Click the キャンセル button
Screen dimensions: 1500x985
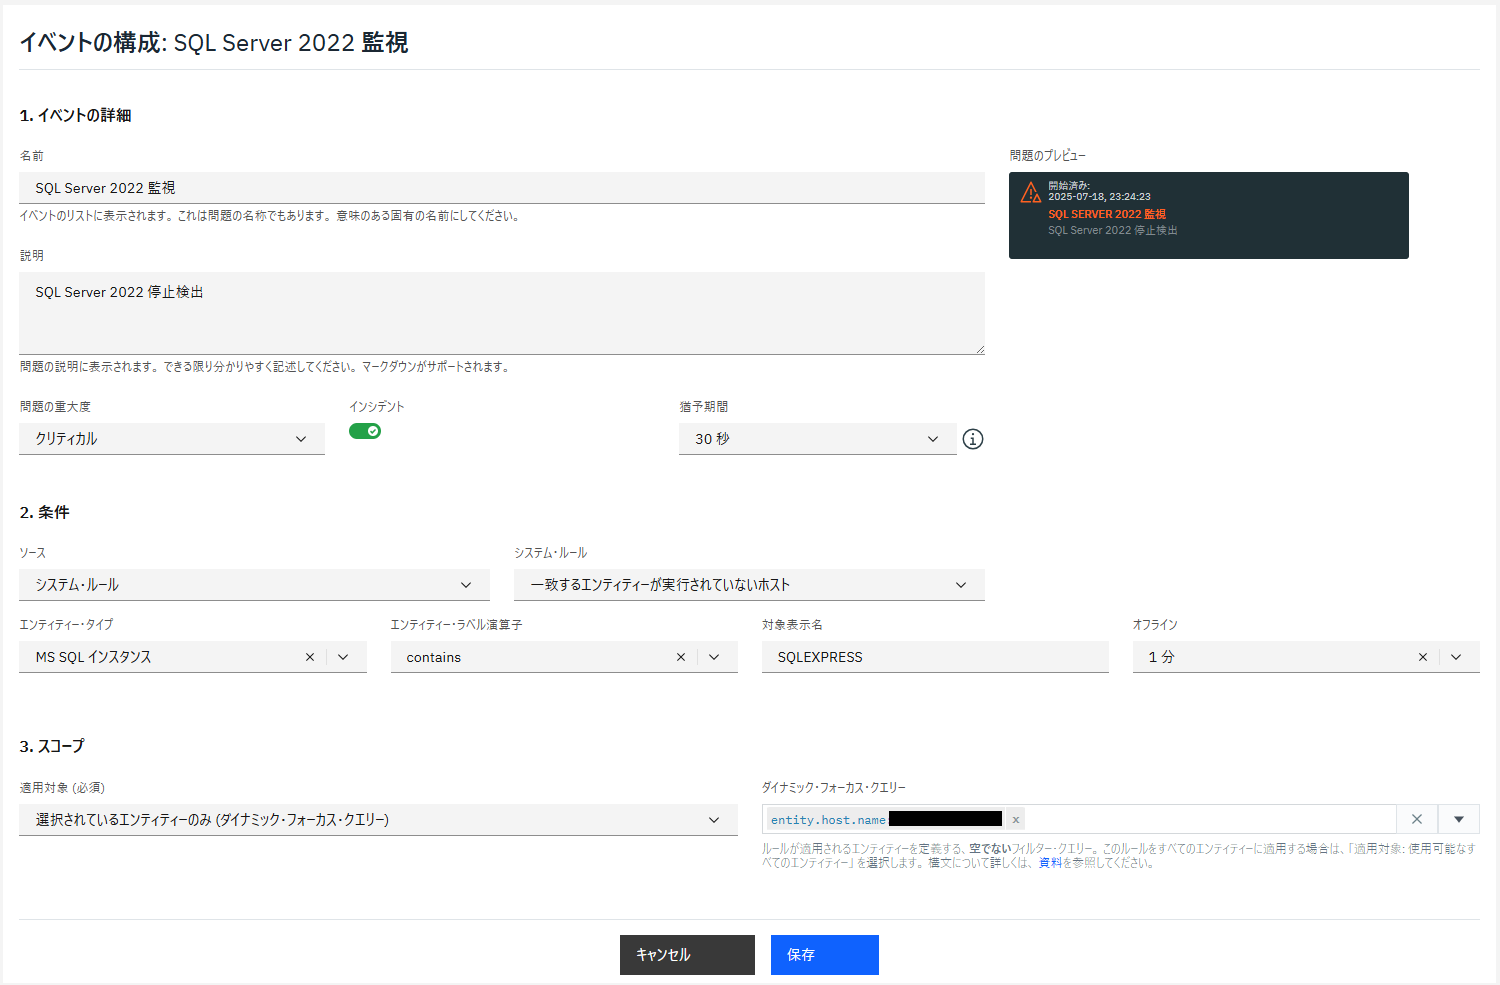point(687,955)
